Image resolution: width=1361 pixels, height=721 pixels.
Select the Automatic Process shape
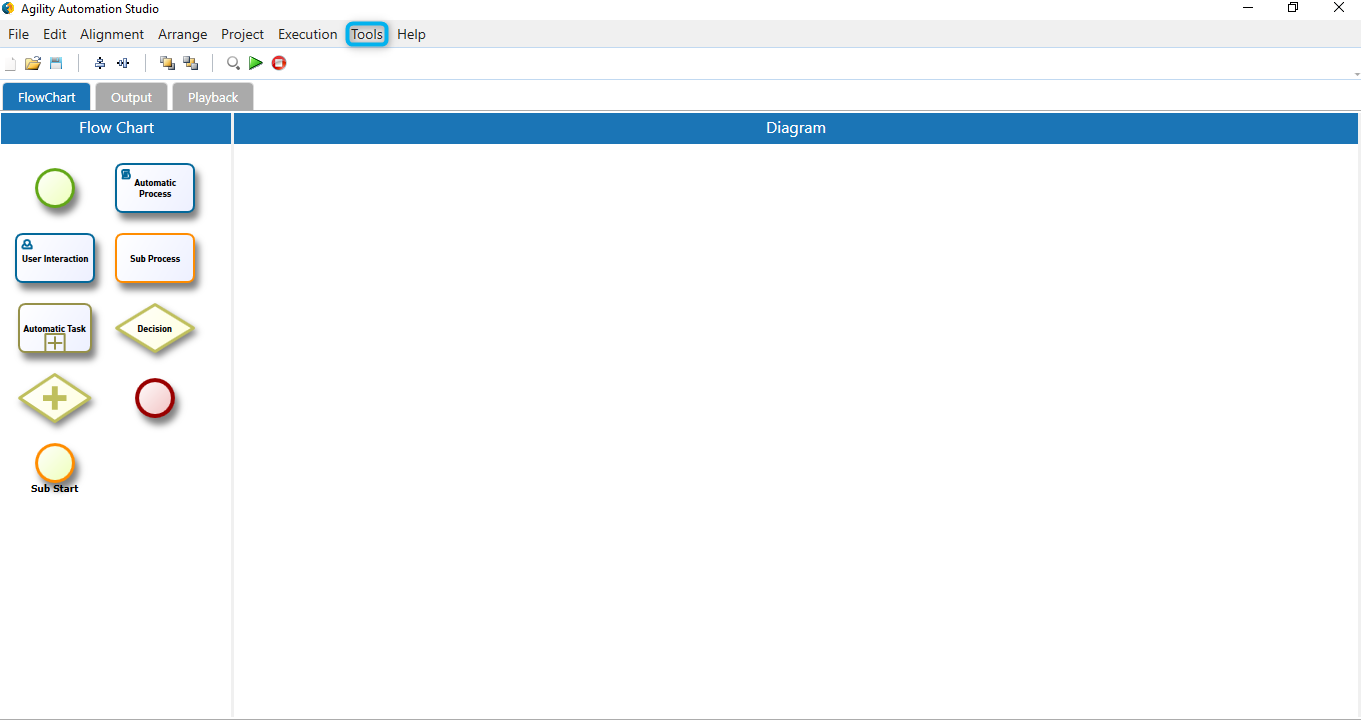coord(155,188)
